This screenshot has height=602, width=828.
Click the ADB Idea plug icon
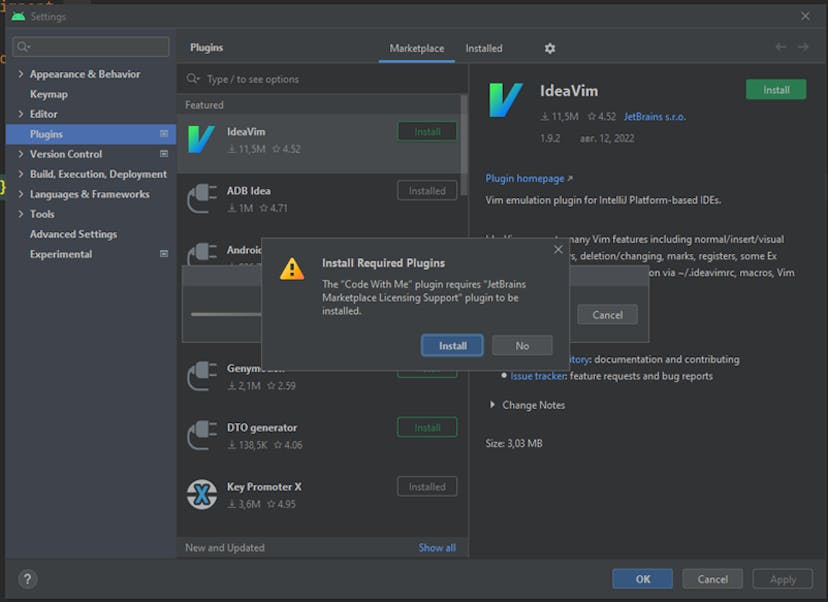pyautogui.click(x=202, y=199)
